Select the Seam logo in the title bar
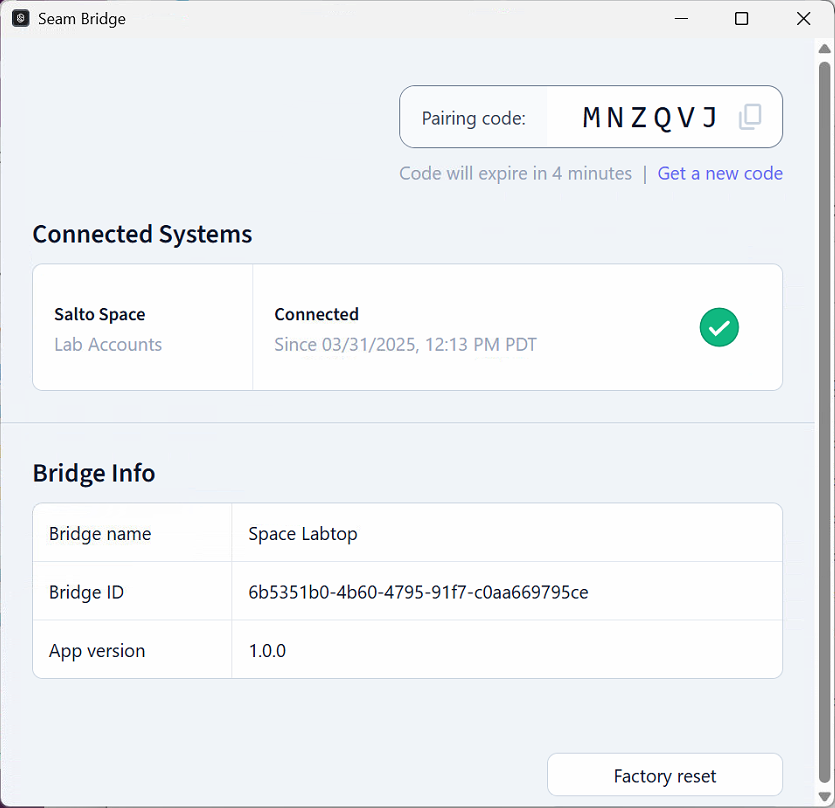The width and height of the screenshot is (835, 808). (x=21, y=18)
